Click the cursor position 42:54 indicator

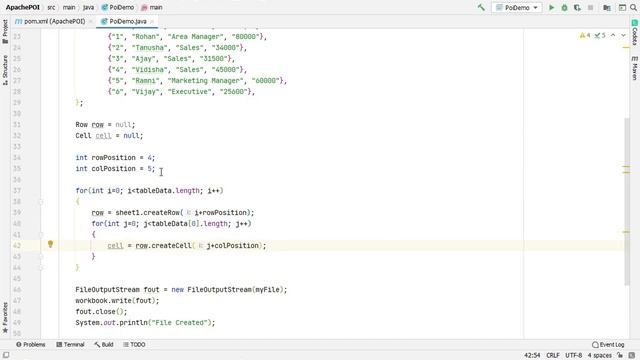pos(532,356)
